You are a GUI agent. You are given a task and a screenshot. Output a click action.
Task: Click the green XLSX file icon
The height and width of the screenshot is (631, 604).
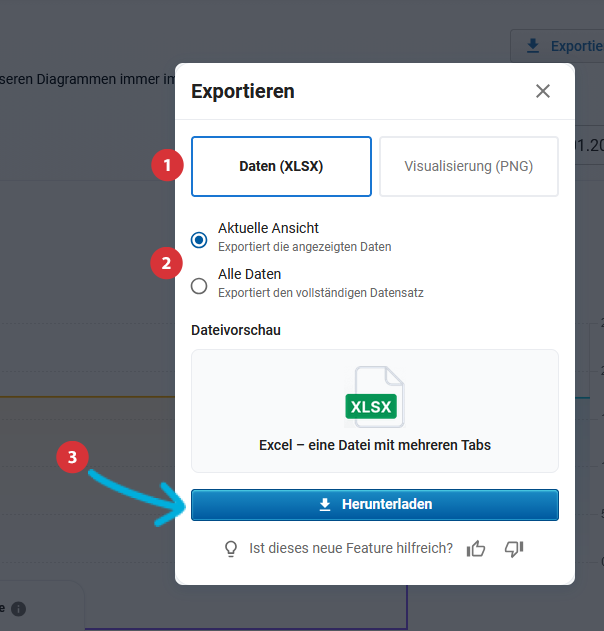[x=374, y=399]
